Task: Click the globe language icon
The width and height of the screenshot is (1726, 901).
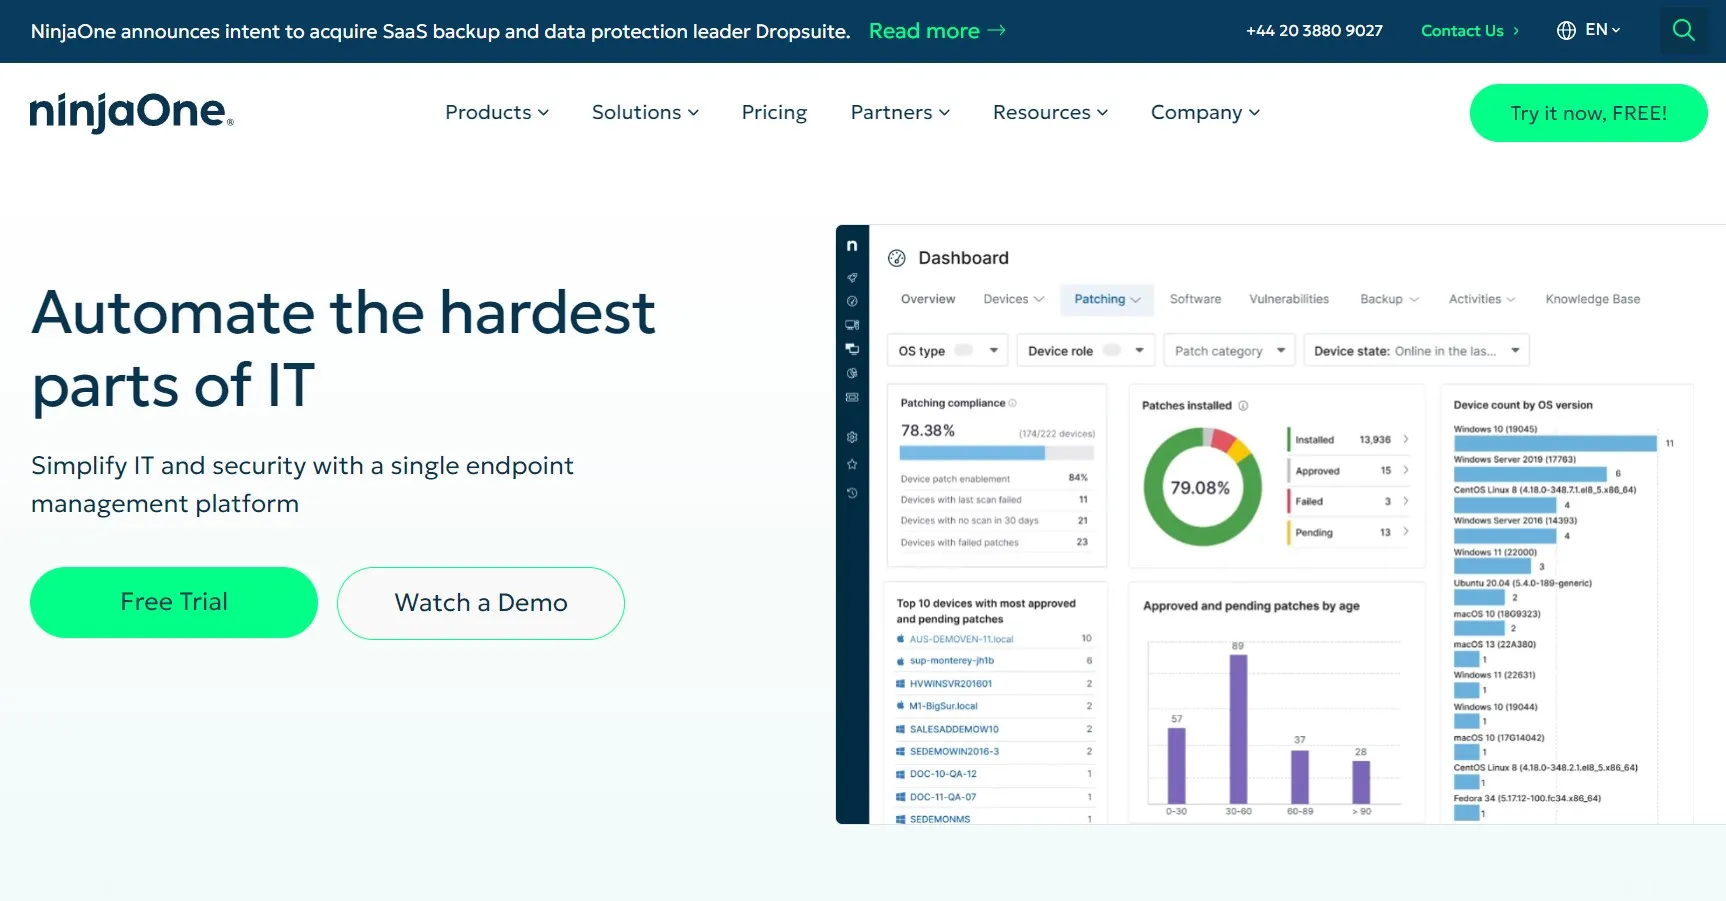Action: pyautogui.click(x=1566, y=30)
